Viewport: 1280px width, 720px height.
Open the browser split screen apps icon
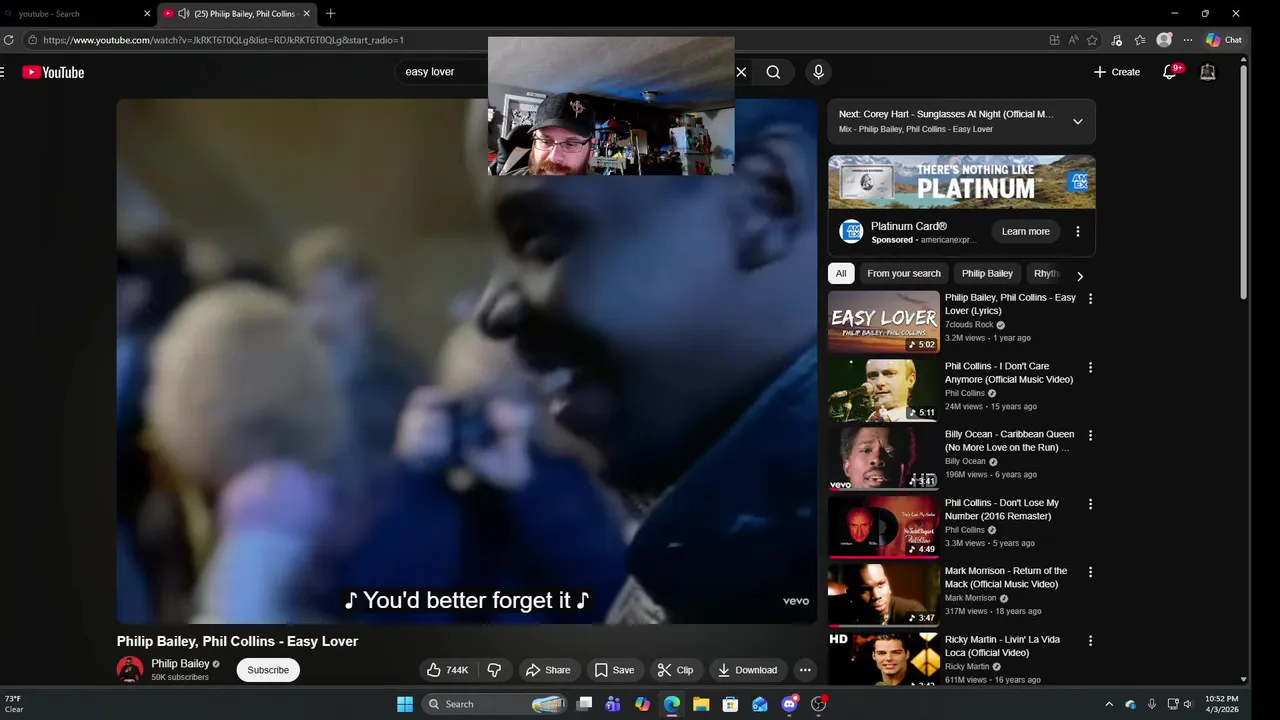(x=1054, y=40)
